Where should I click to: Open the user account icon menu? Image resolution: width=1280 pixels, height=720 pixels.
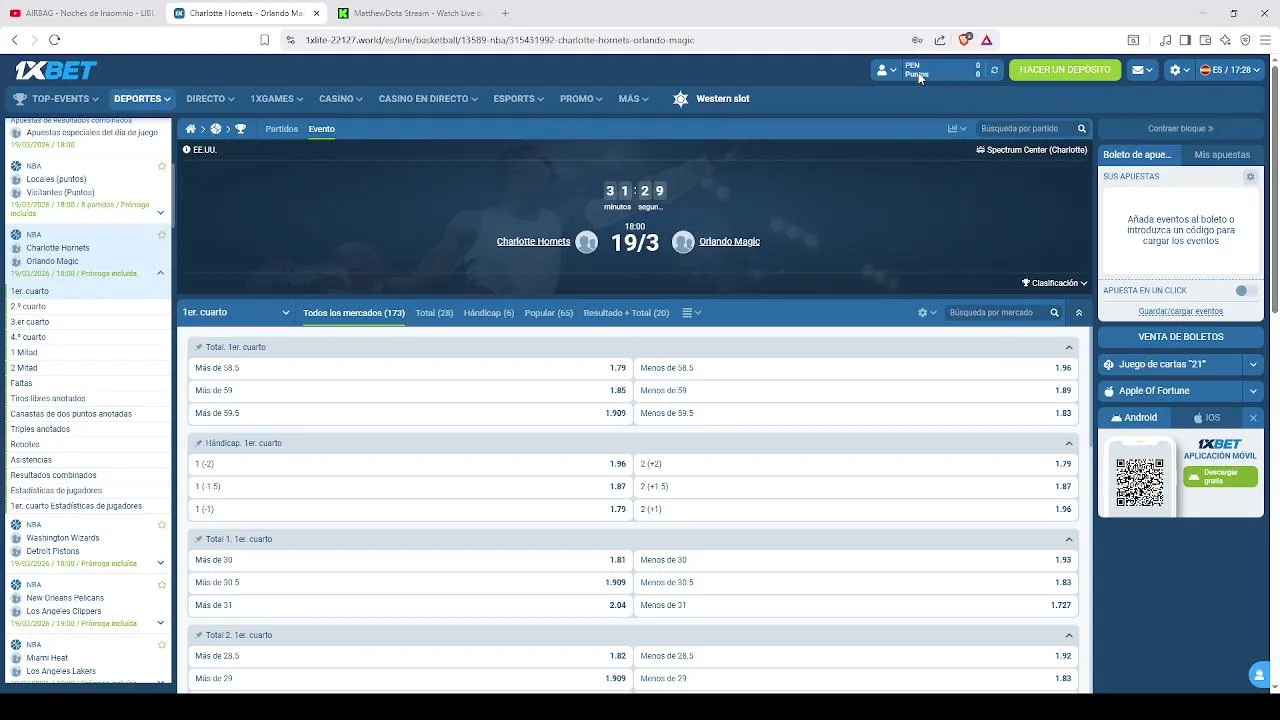pos(886,70)
